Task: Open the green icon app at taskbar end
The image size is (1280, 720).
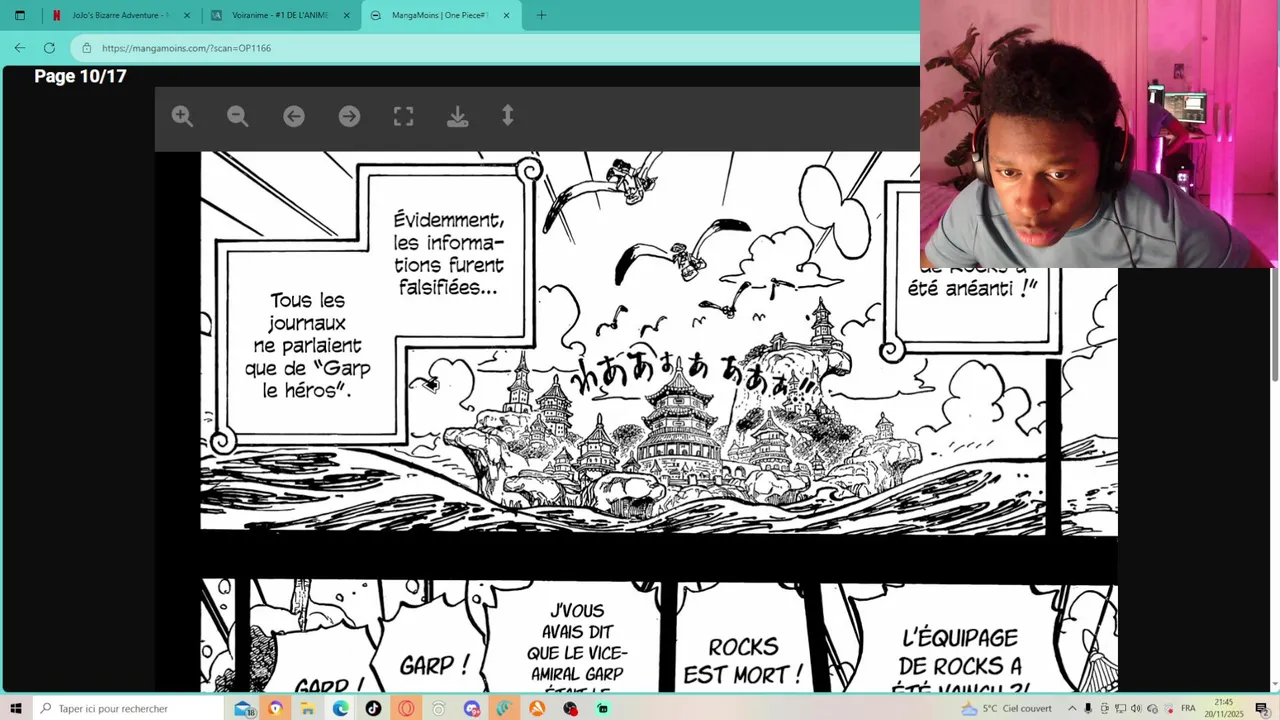Action: (x=602, y=708)
